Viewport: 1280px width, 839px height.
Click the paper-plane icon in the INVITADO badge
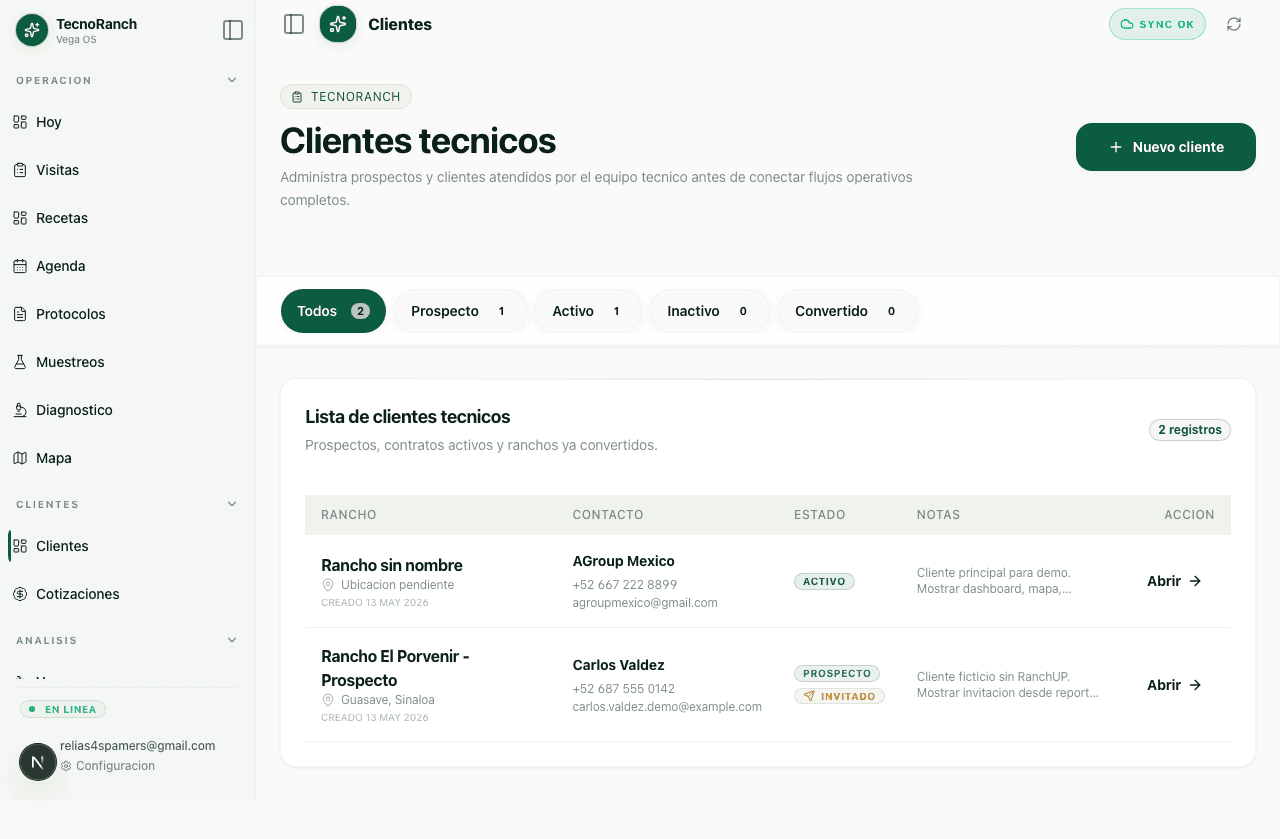[809, 696]
